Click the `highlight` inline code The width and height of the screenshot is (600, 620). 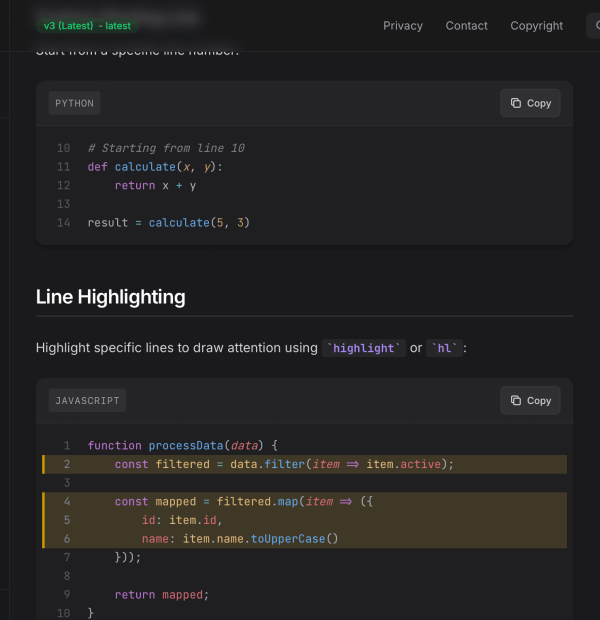(363, 348)
